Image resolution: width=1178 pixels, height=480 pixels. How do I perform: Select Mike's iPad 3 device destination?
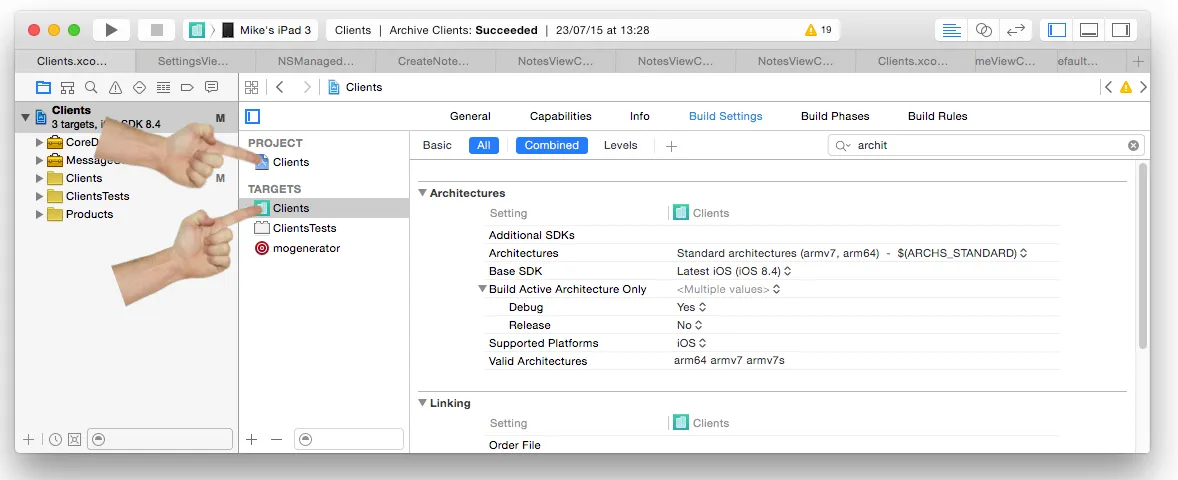(x=267, y=31)
